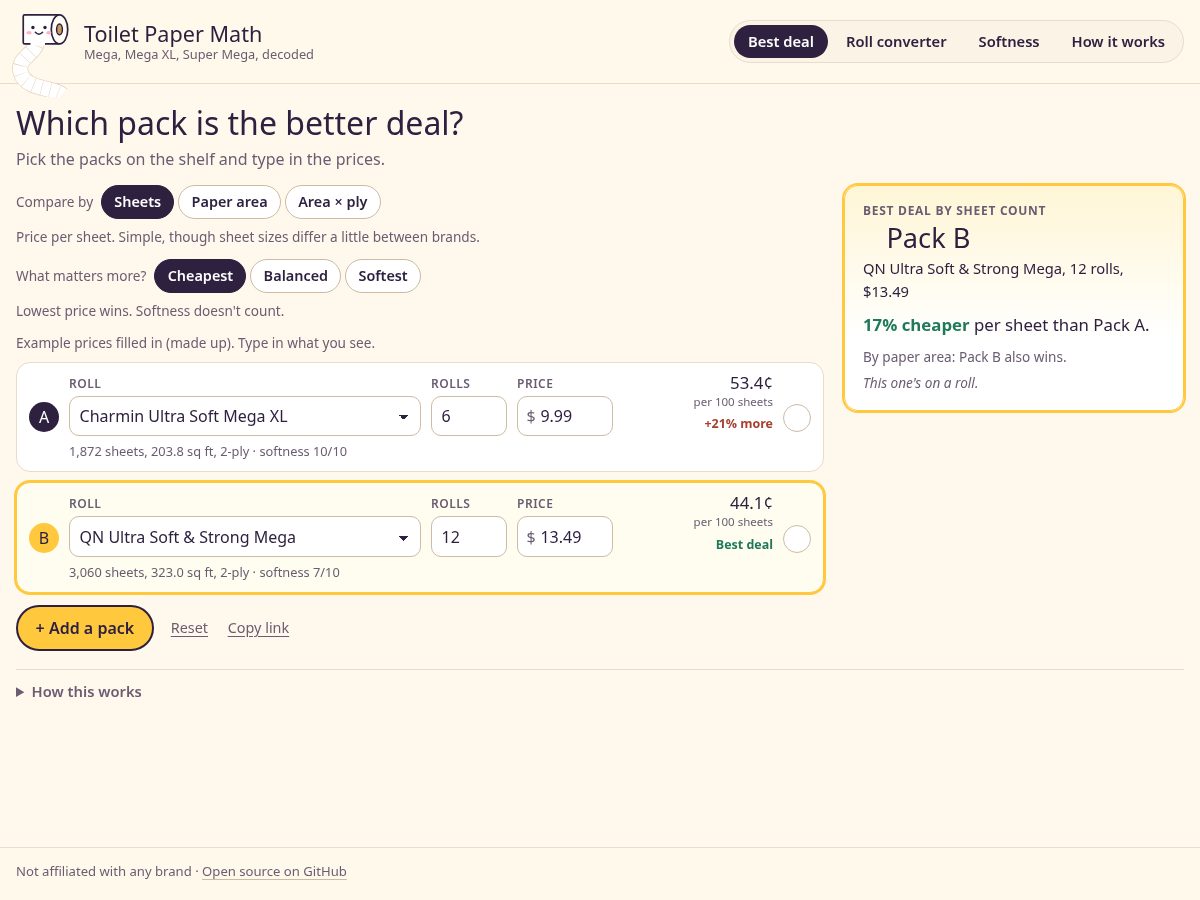
Task: Edit the rolls count field for Pack A
Action: pyautogui.click(x=469, y=416)
